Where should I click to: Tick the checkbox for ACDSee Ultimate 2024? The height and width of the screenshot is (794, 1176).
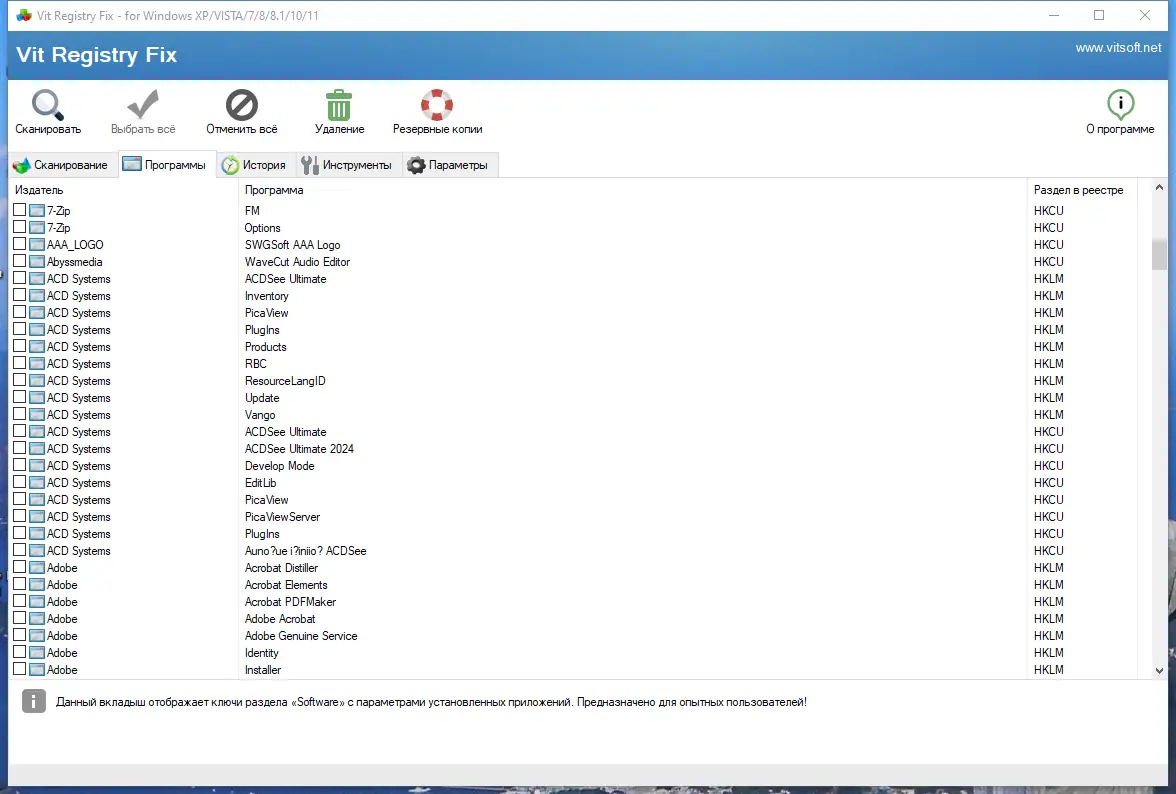coord(20,448)
